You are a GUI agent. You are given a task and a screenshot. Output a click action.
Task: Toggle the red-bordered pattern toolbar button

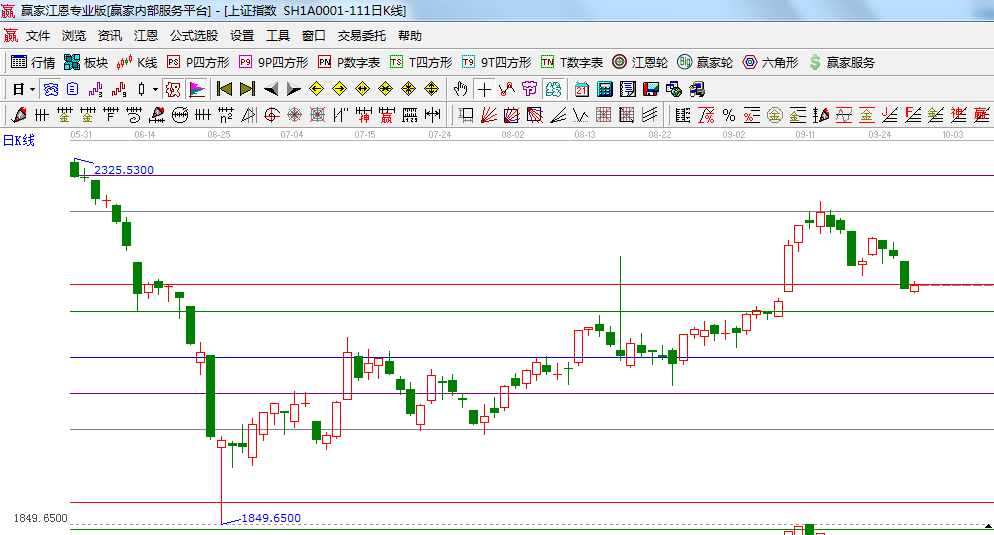click(x=173, y=89)
